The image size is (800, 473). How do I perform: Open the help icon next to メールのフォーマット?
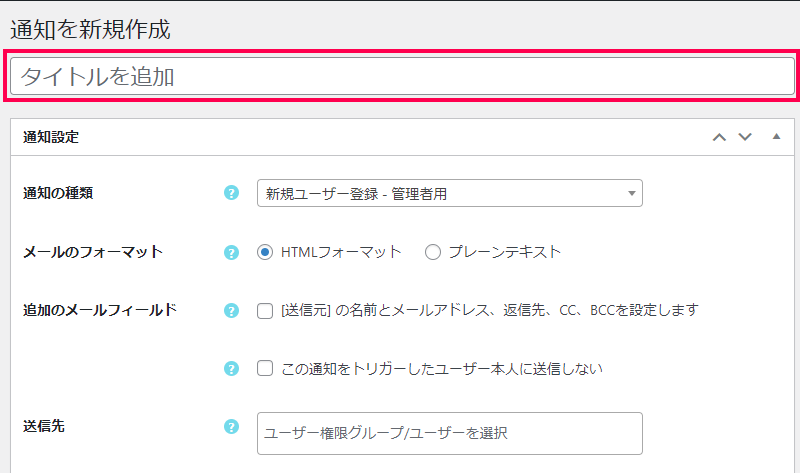pyautogui.click(x=232, y=252)
